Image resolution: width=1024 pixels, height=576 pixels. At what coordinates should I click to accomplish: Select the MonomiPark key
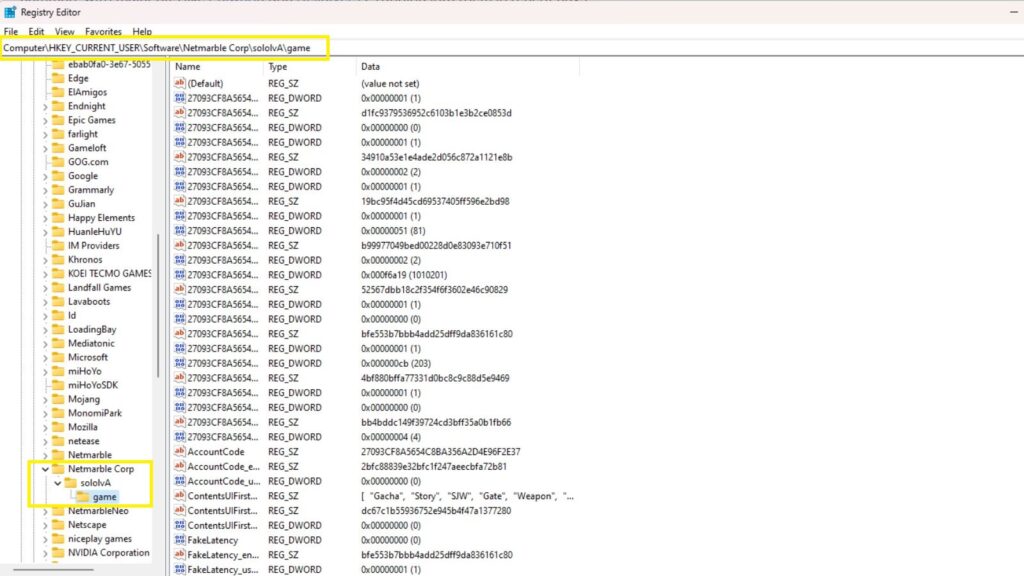point(95,413)
